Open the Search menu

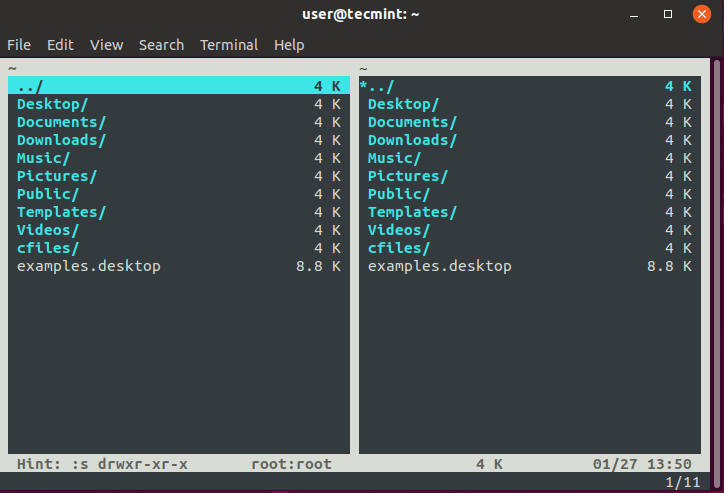pos(161,45)
